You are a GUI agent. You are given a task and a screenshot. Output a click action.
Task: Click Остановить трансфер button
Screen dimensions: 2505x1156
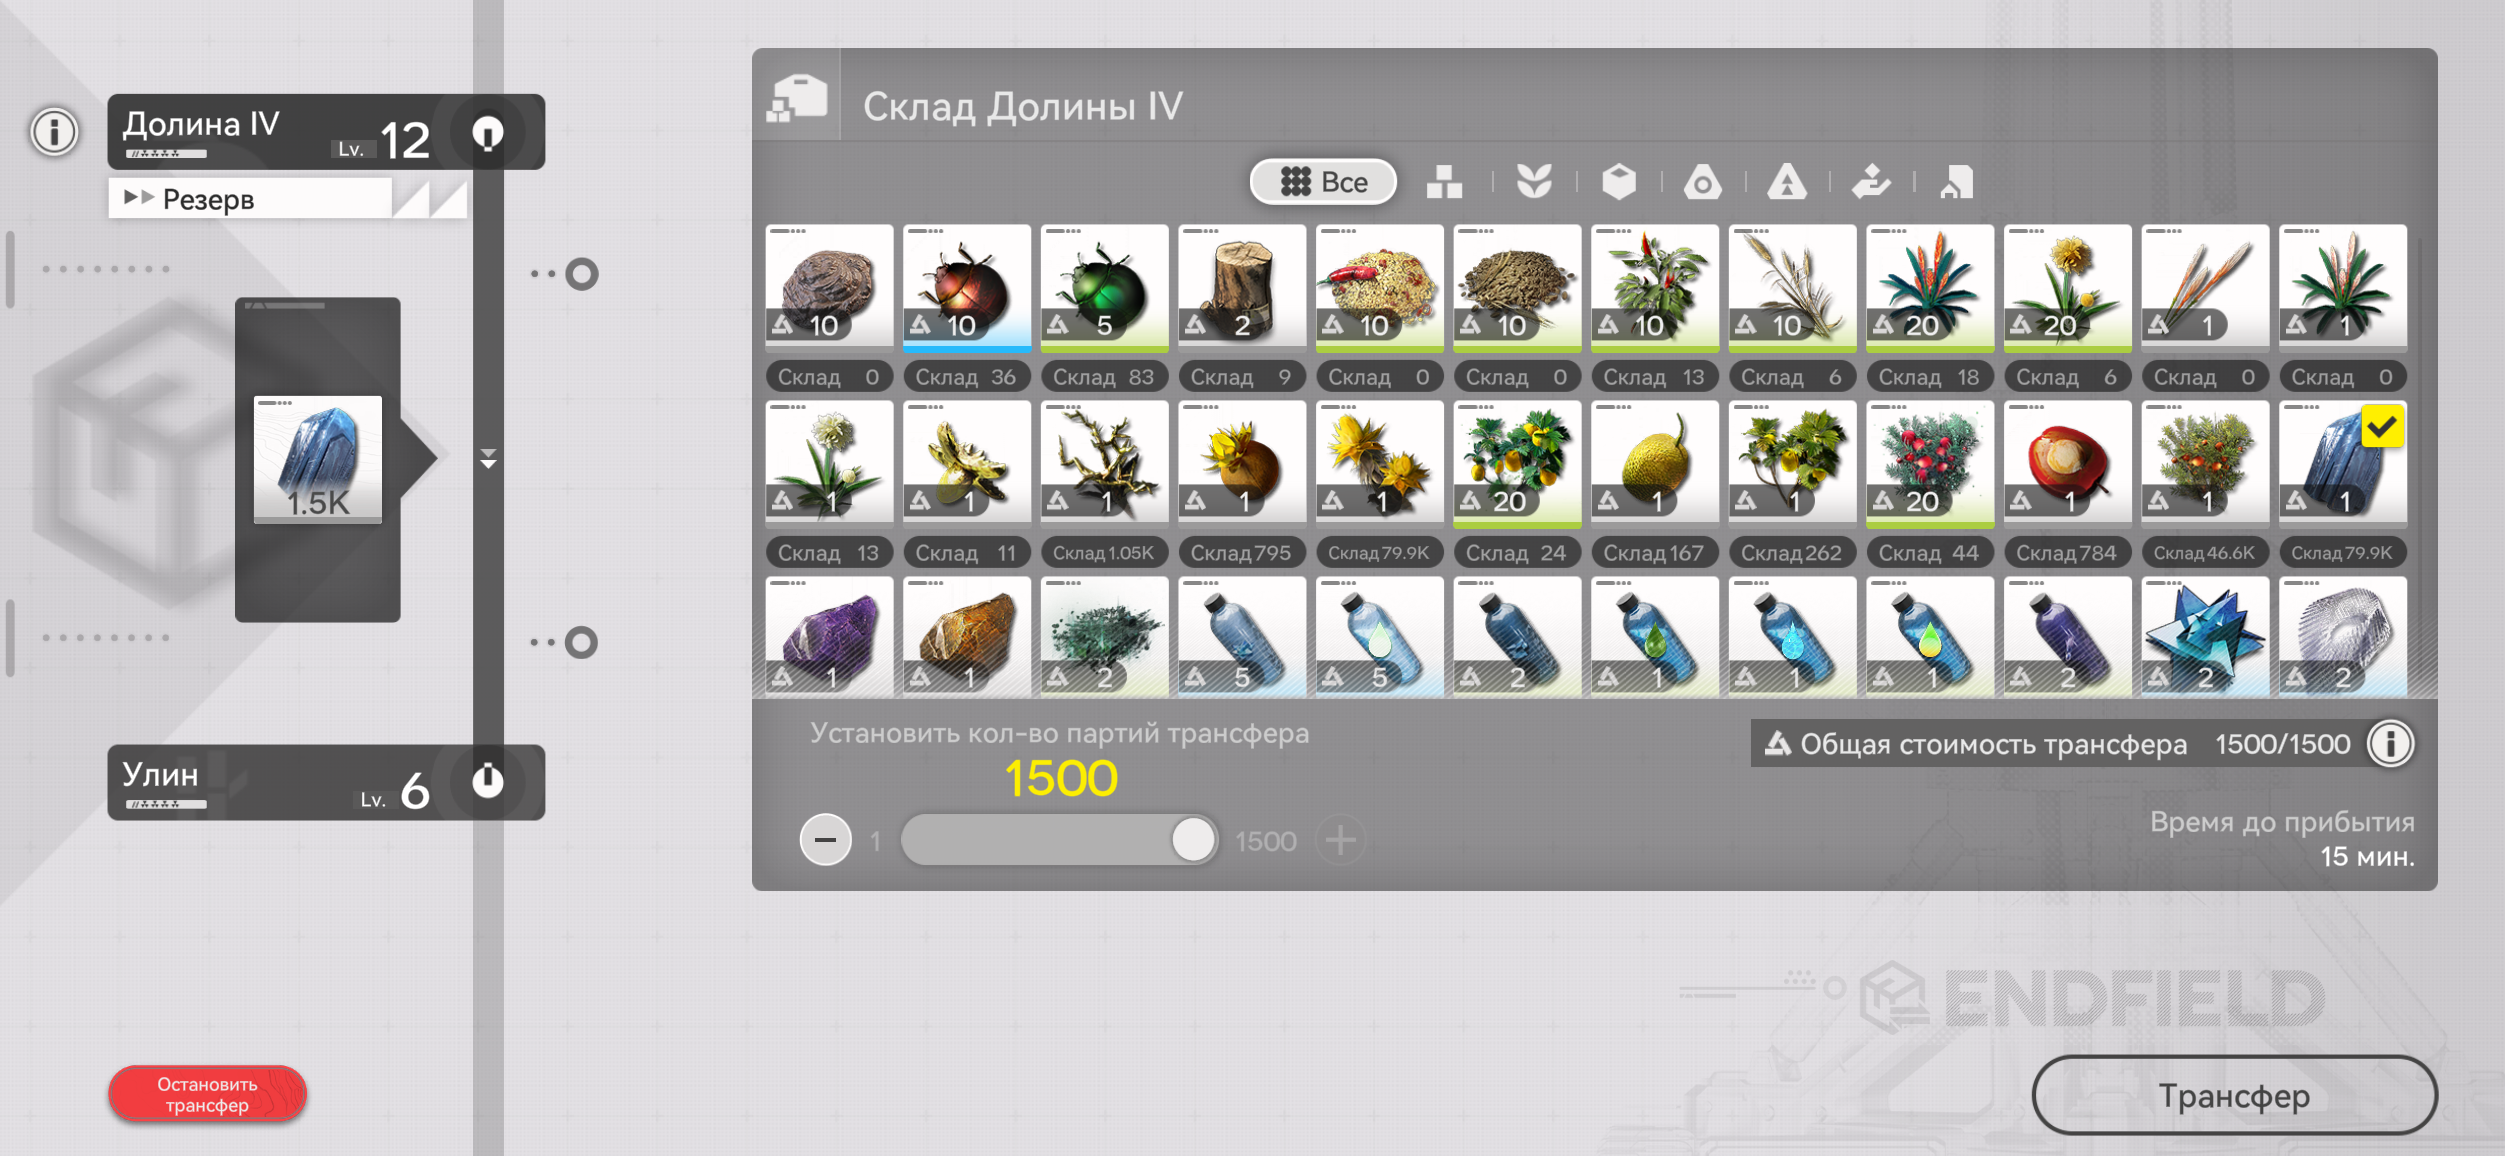207,1094
